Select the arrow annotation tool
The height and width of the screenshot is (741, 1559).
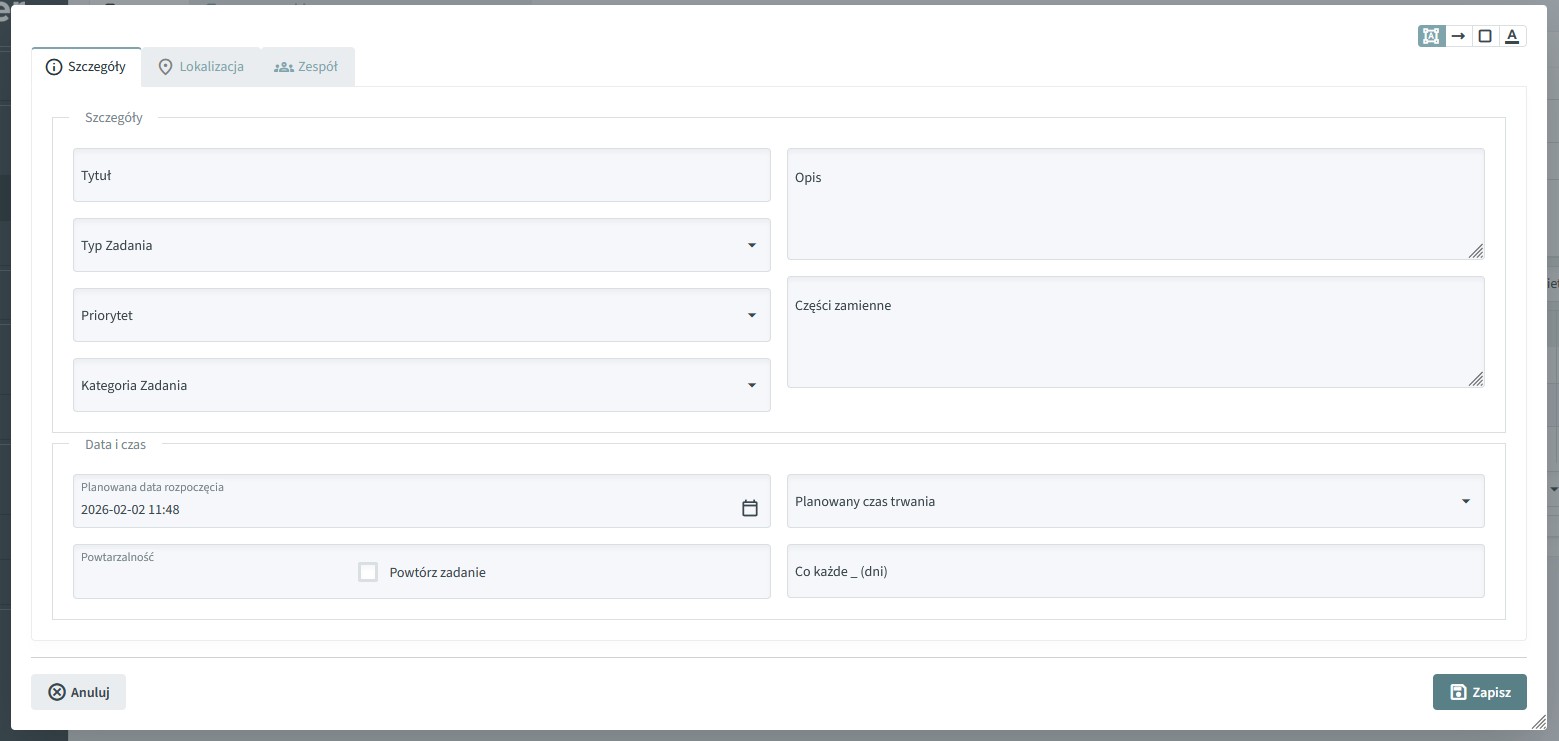pos(1458,36)
